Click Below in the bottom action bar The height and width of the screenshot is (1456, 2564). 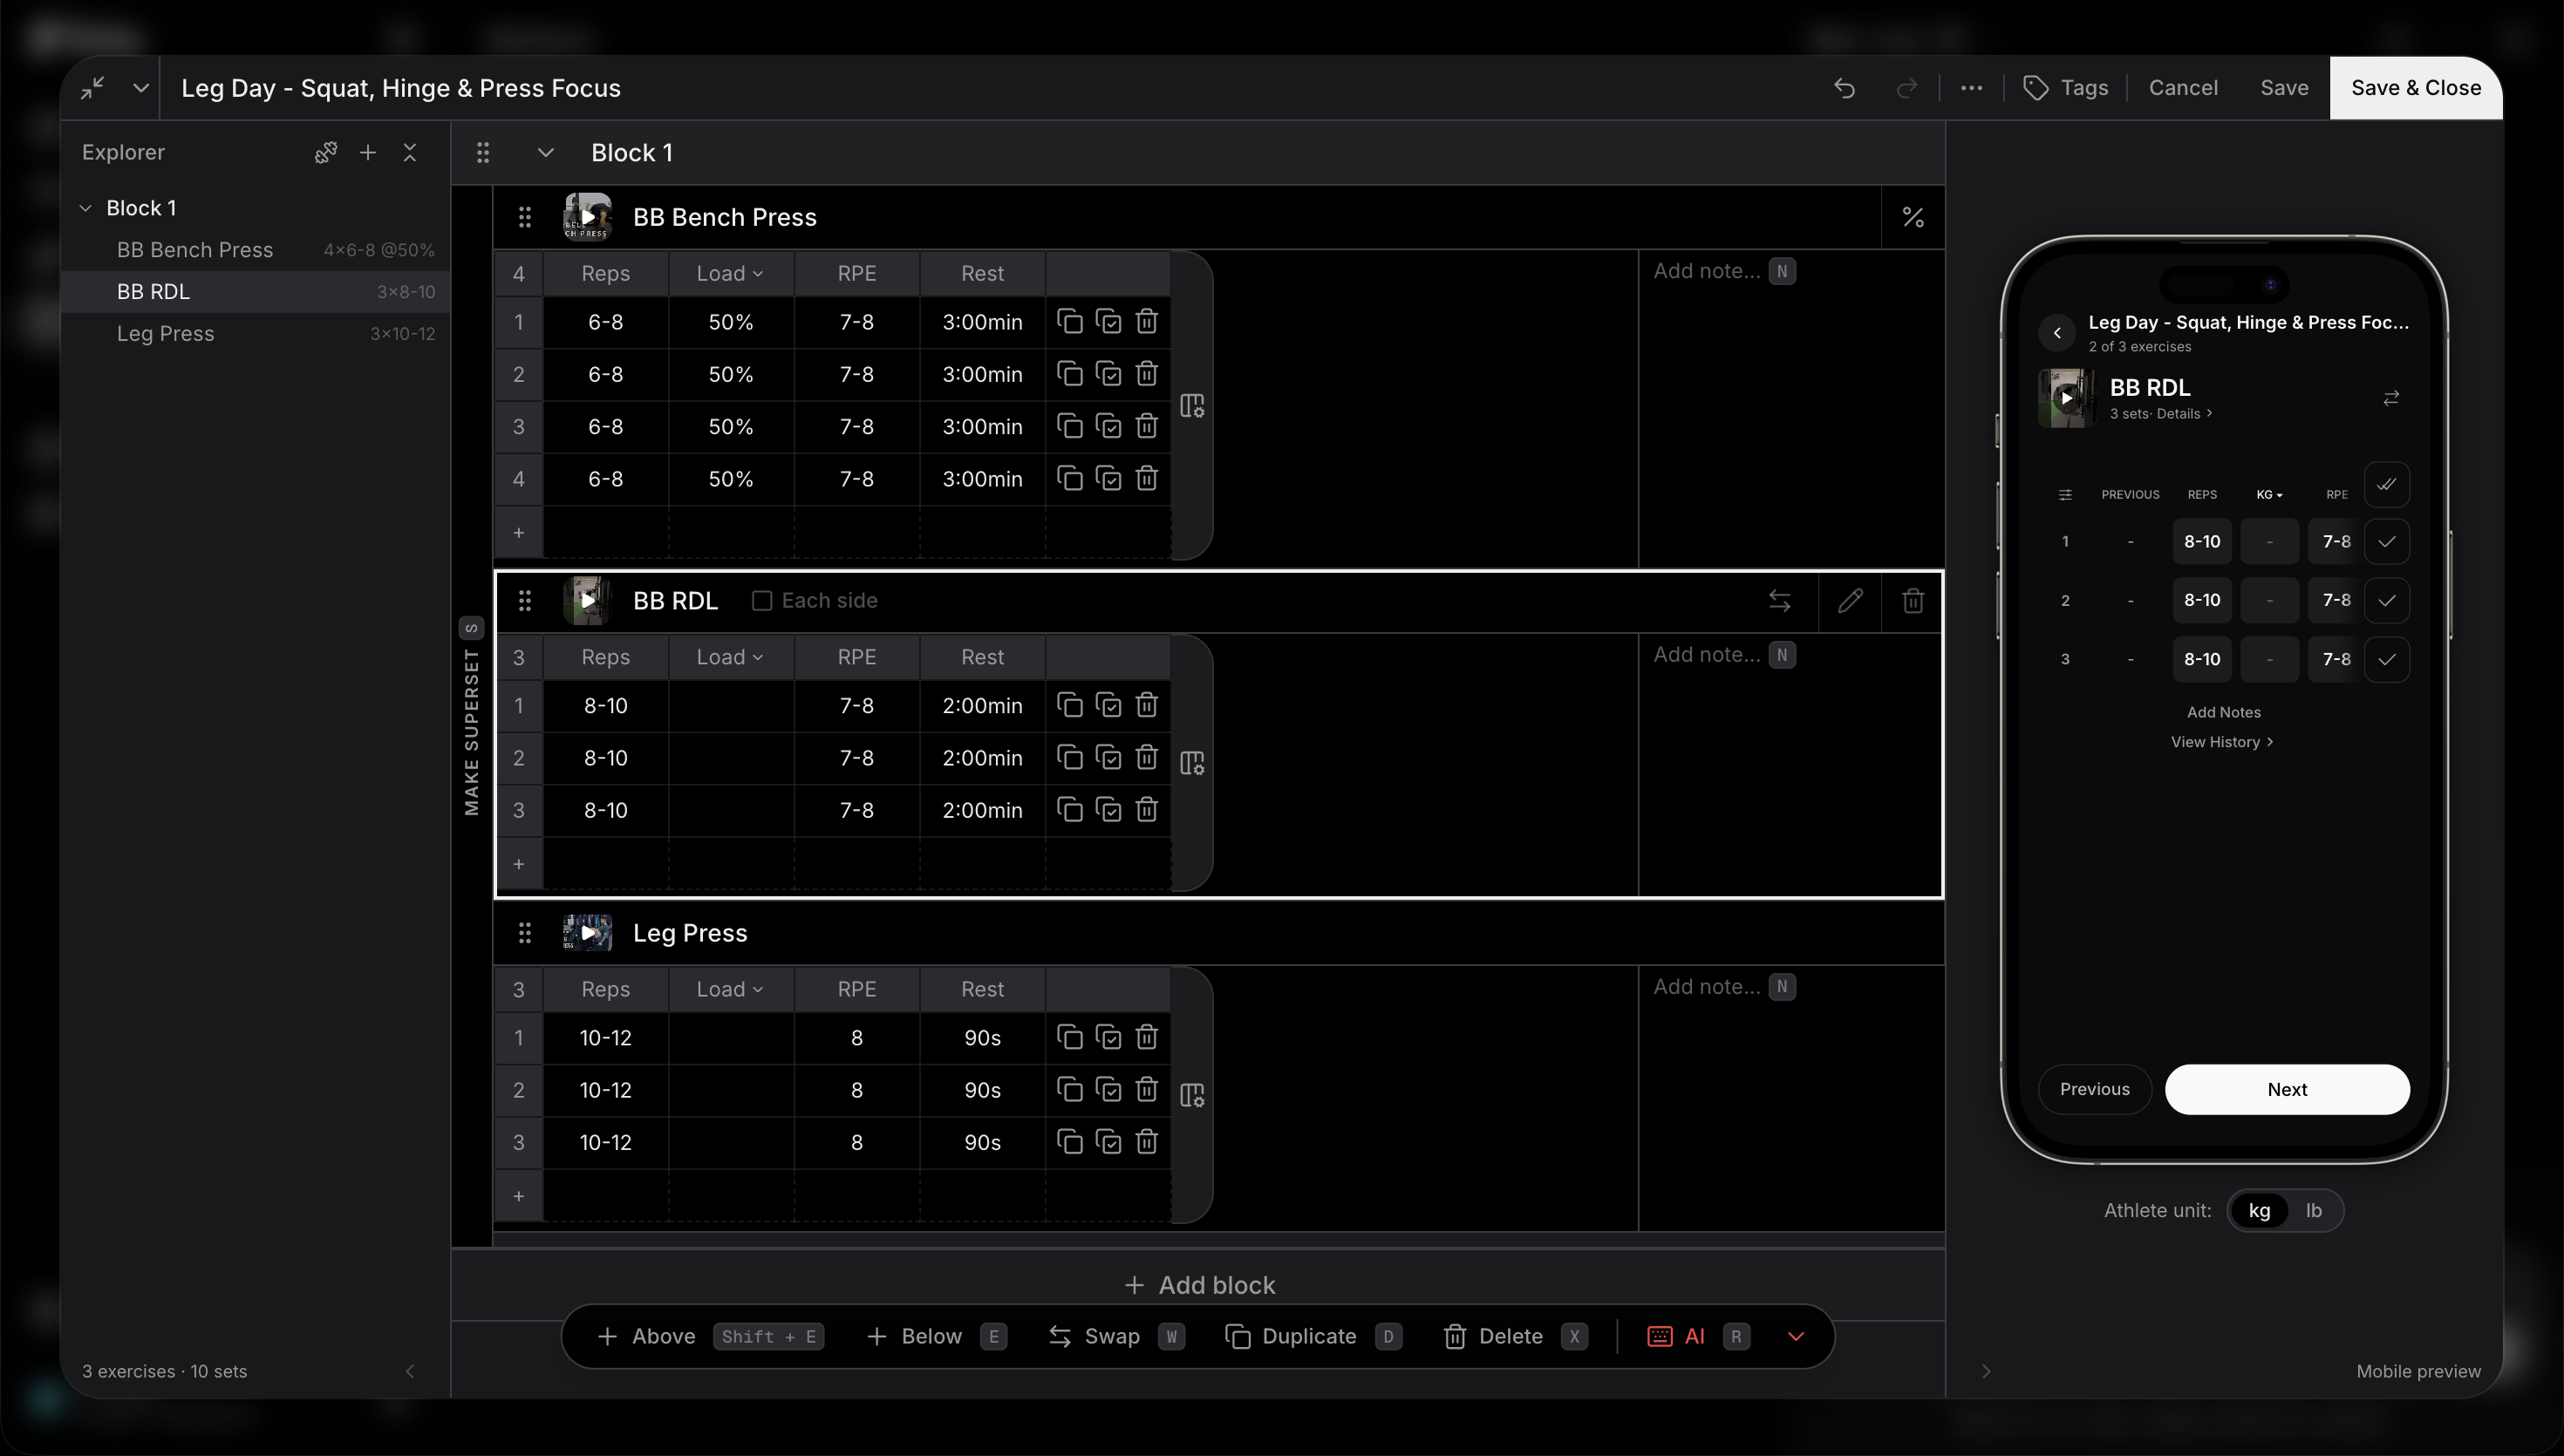935,1337
